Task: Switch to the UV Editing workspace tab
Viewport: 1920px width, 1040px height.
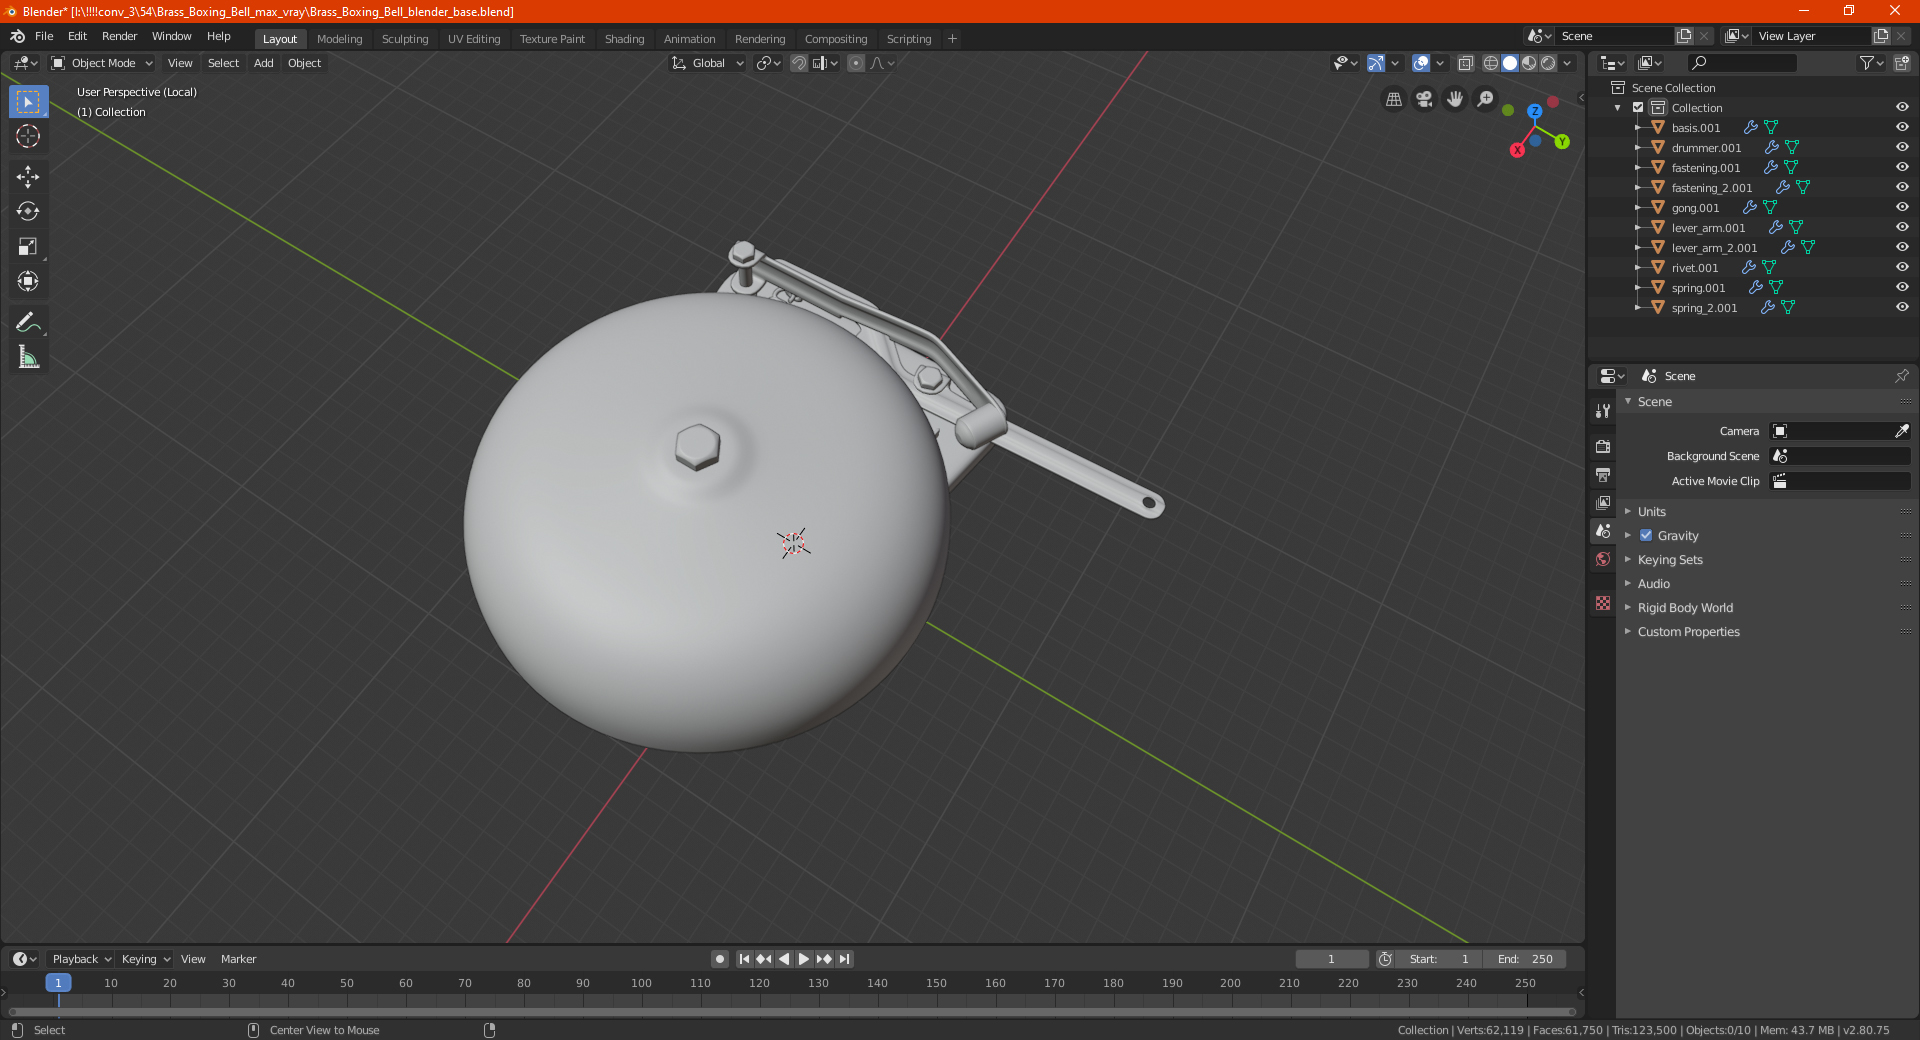Action: [473, 39]
